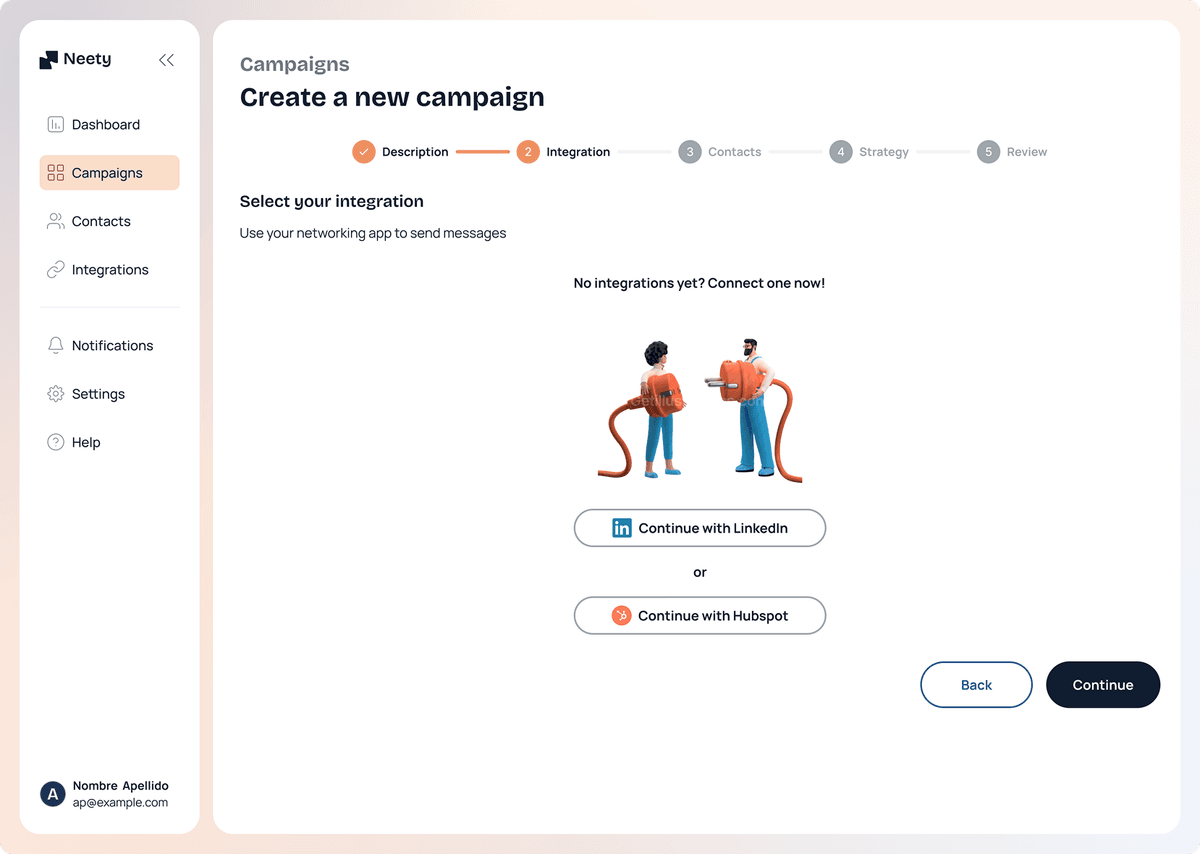Collapse the sidebar with the double-chevron icon

point(166,60)
